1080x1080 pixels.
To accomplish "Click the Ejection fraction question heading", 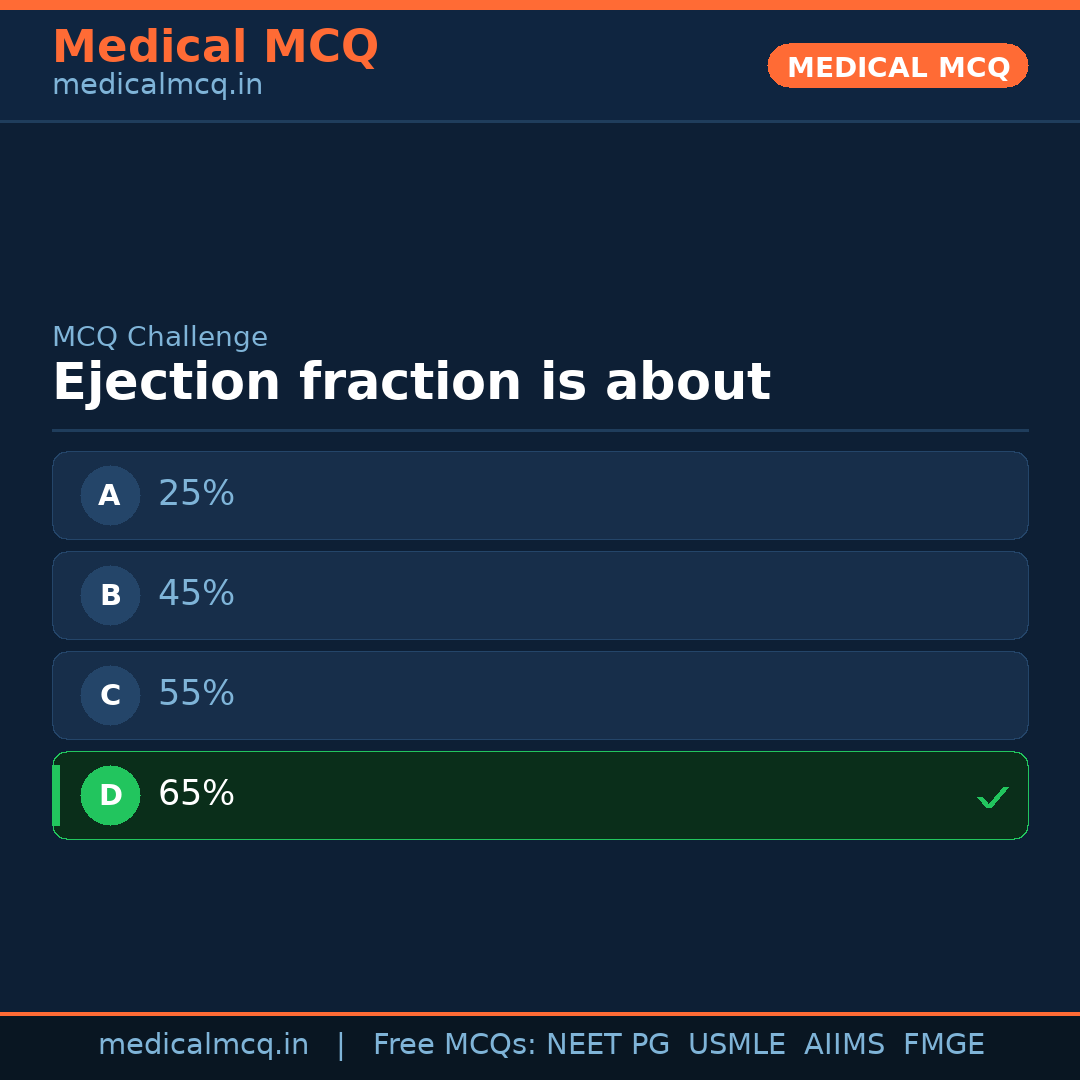I will 411,383.
